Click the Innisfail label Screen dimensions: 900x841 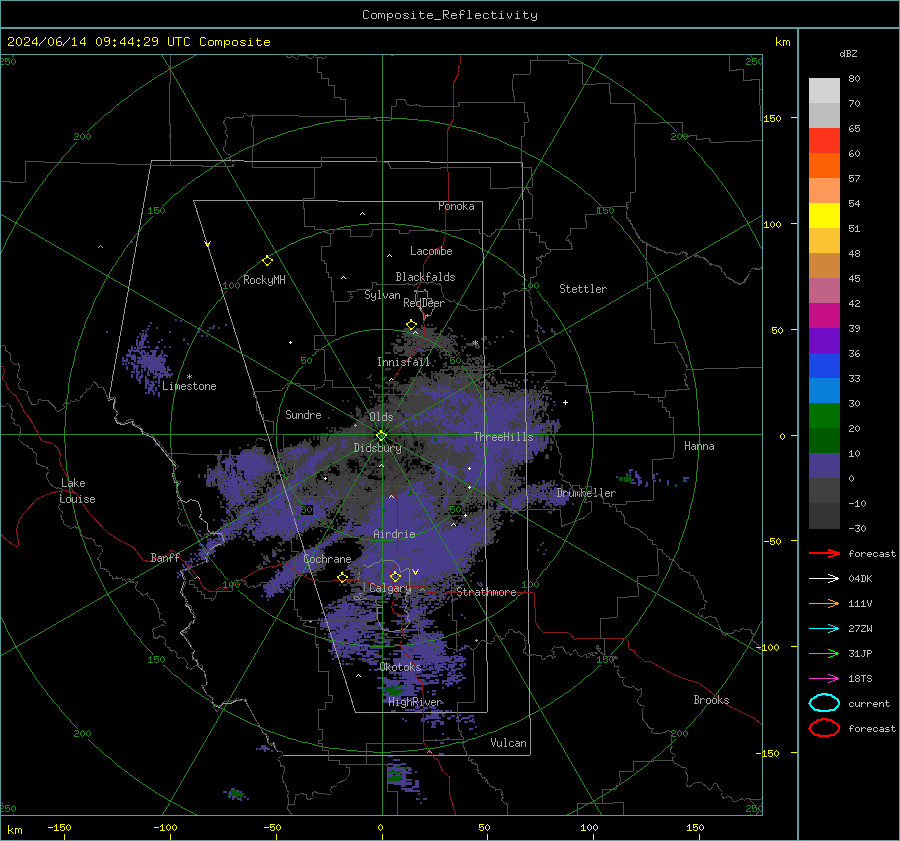[404, 362]
